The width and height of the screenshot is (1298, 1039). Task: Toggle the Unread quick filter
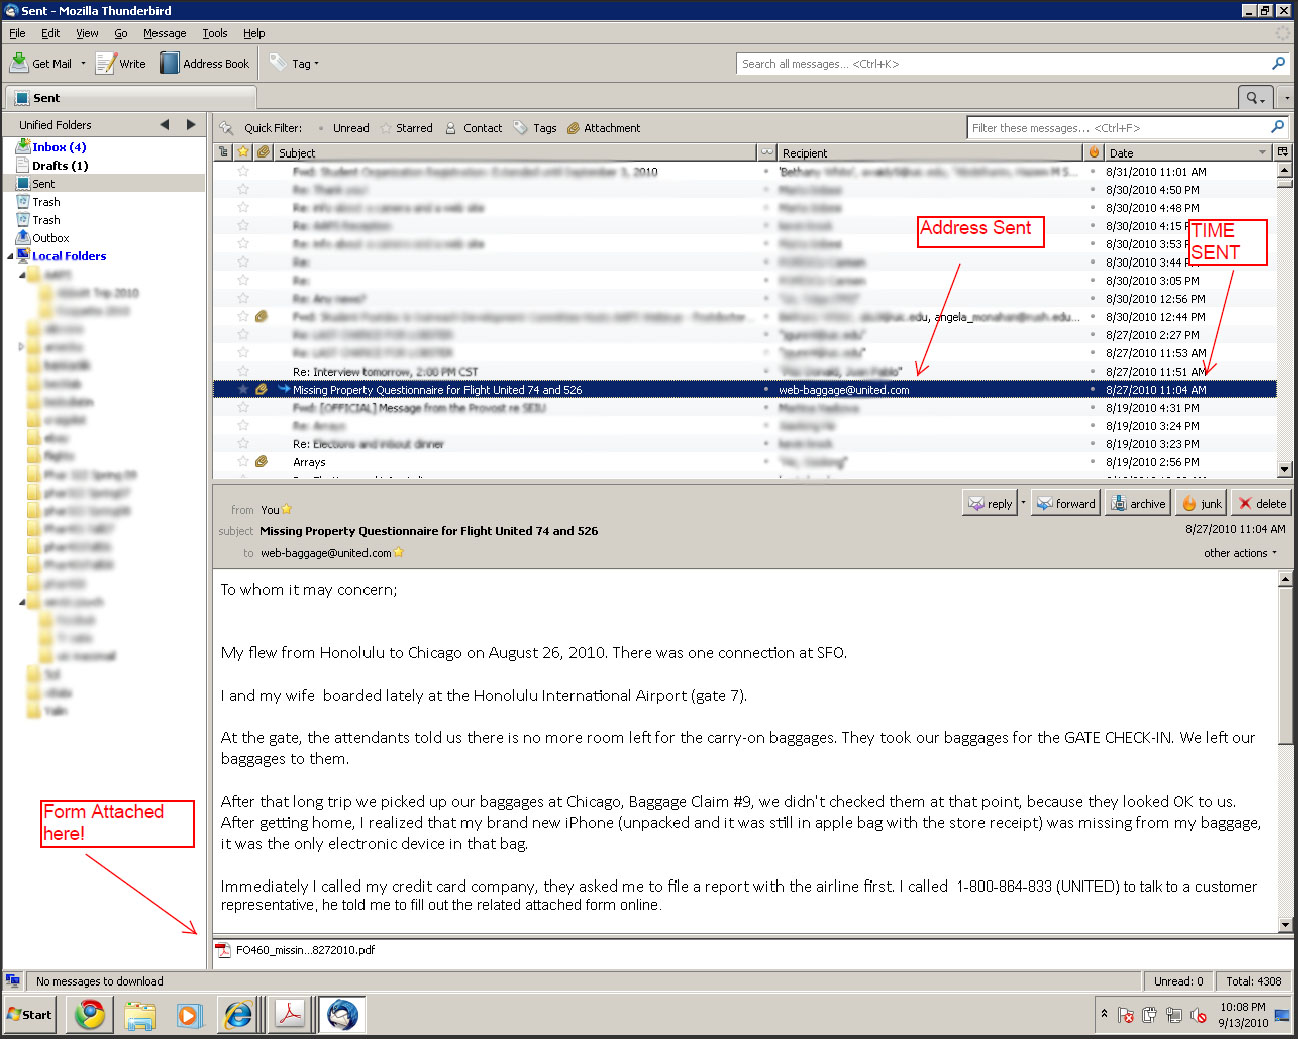tap(343, 128)
